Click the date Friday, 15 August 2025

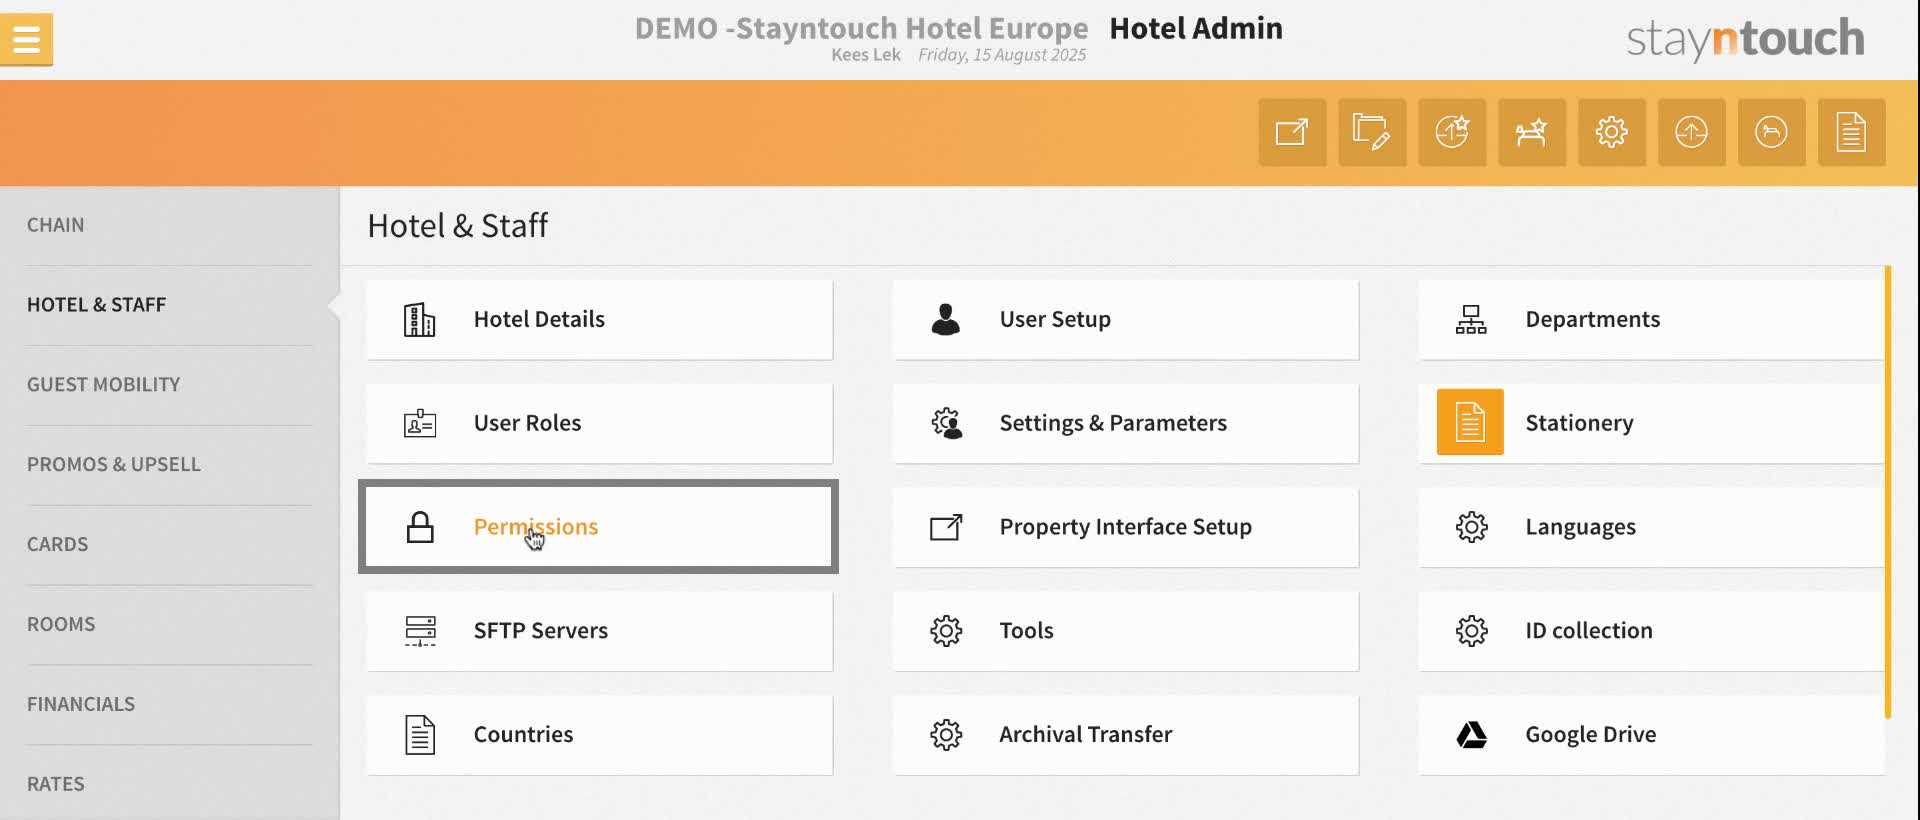pyautogui.click(x=1002, y=55)
